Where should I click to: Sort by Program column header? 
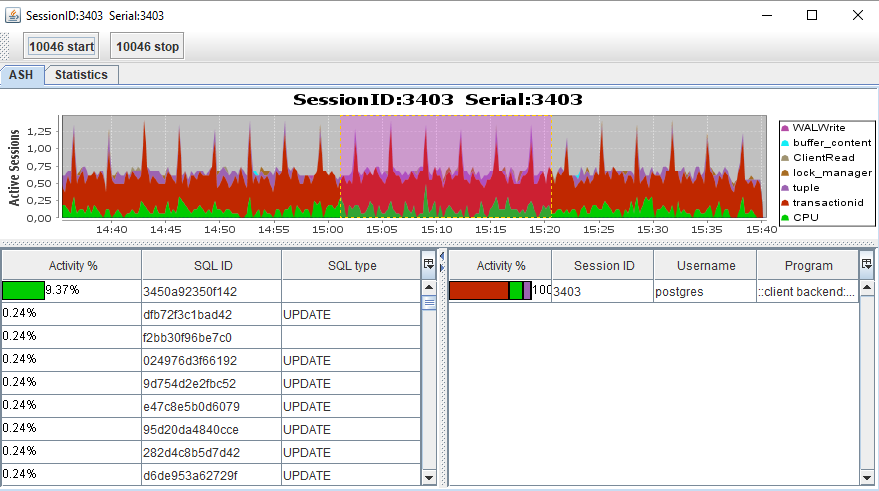tap(808, 265)
